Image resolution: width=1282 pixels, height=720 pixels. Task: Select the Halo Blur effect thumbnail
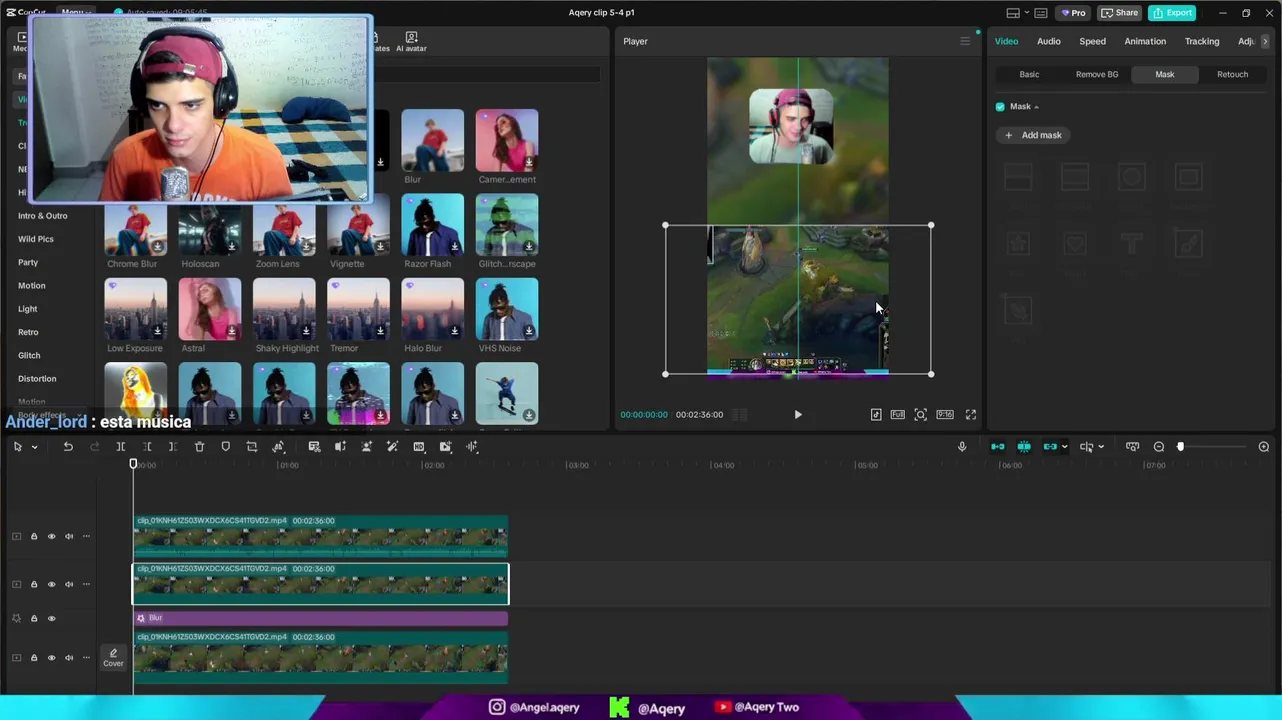click(433, 309)
